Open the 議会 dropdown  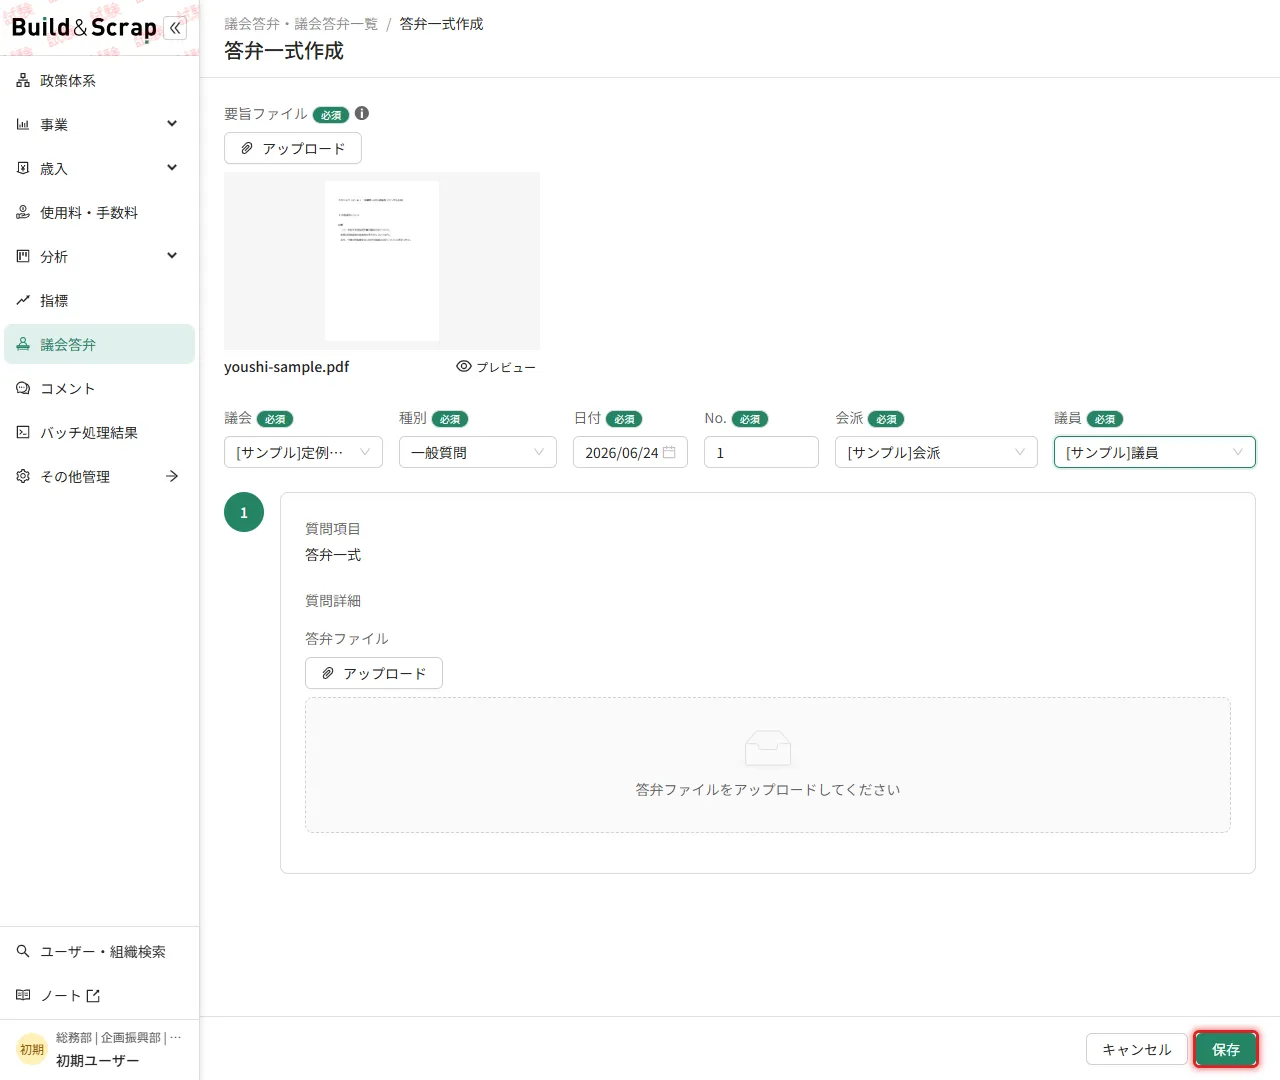click(303, 452)
